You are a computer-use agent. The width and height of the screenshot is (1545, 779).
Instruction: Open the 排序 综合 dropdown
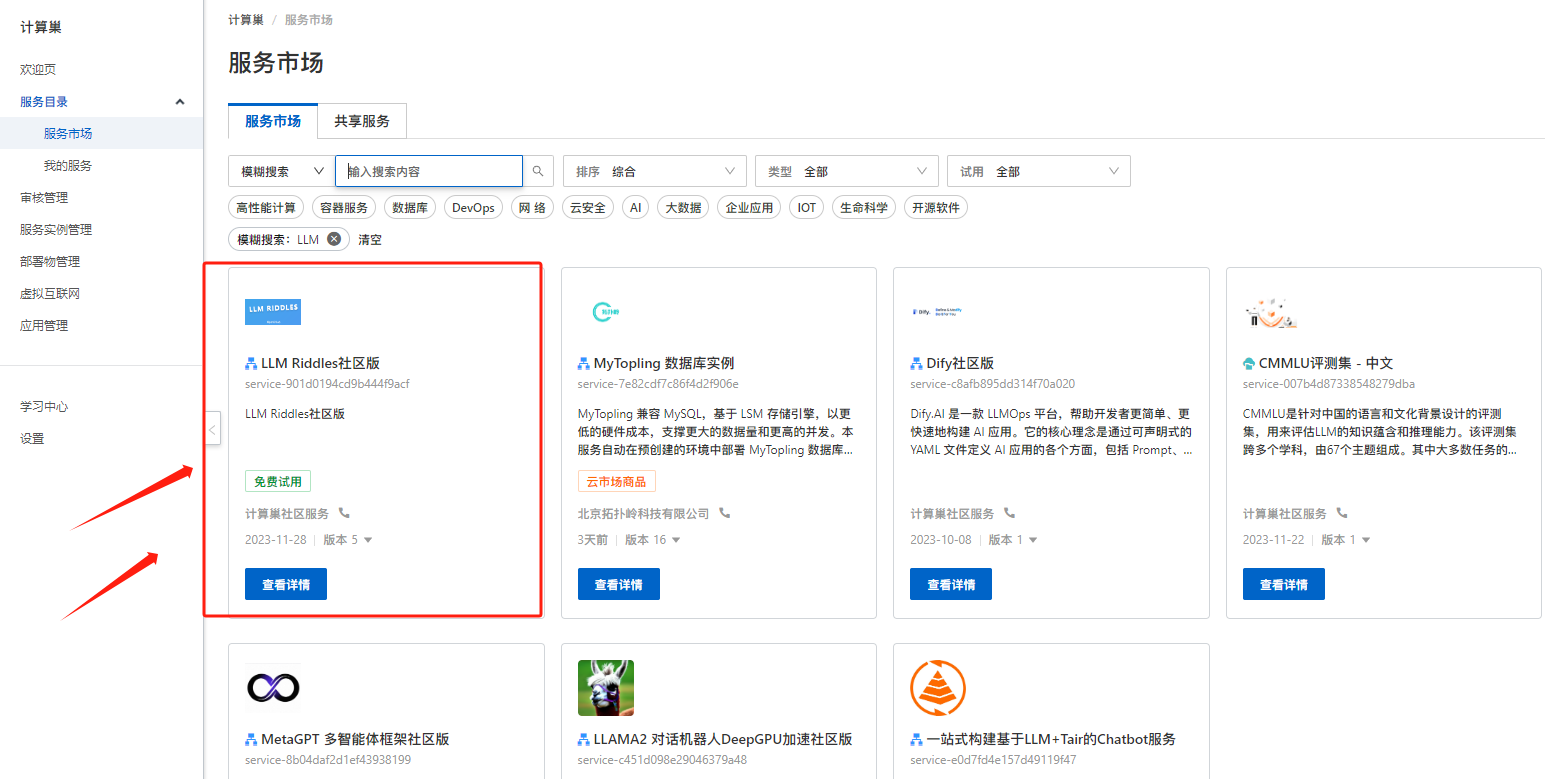(x=655, y=171)
